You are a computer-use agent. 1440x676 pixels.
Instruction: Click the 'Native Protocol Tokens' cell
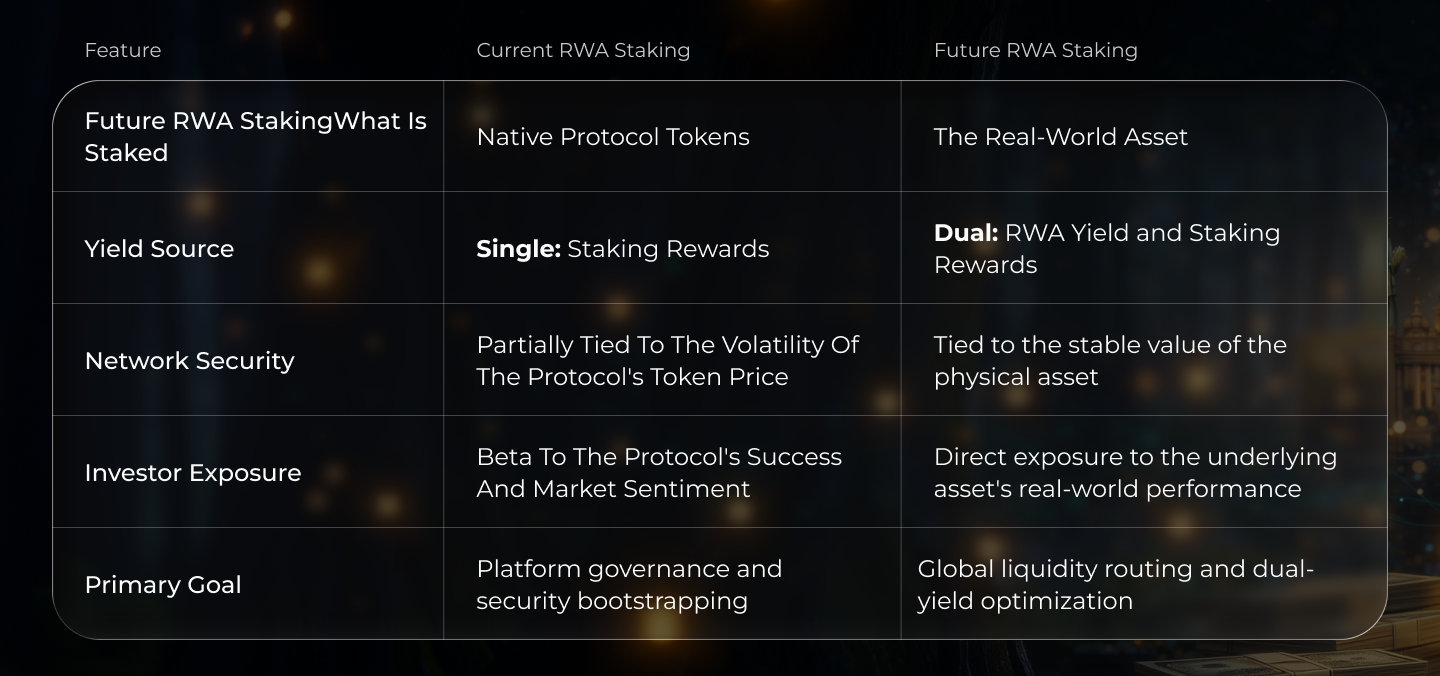tap(613, 137)
